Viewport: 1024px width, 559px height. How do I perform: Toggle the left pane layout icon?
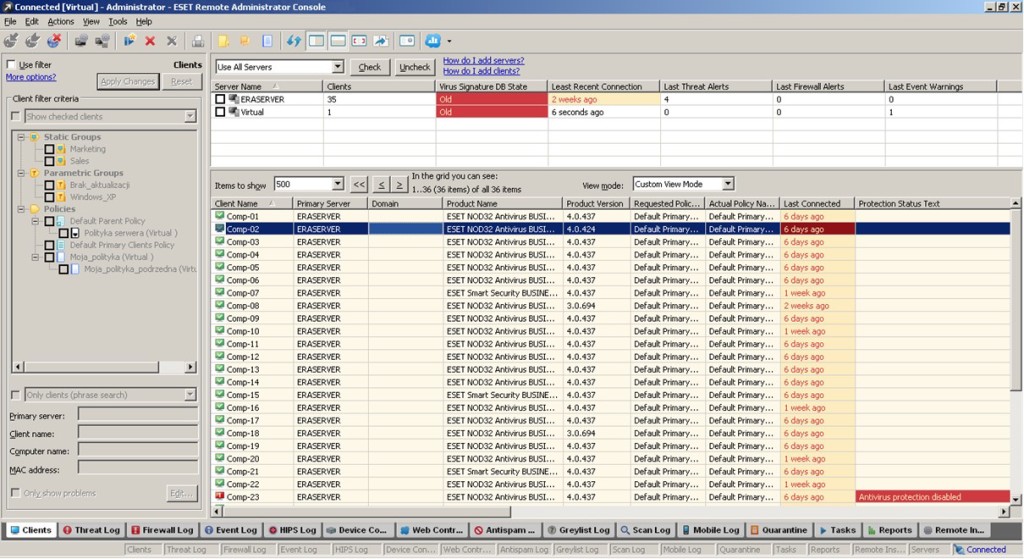(316, 41)
